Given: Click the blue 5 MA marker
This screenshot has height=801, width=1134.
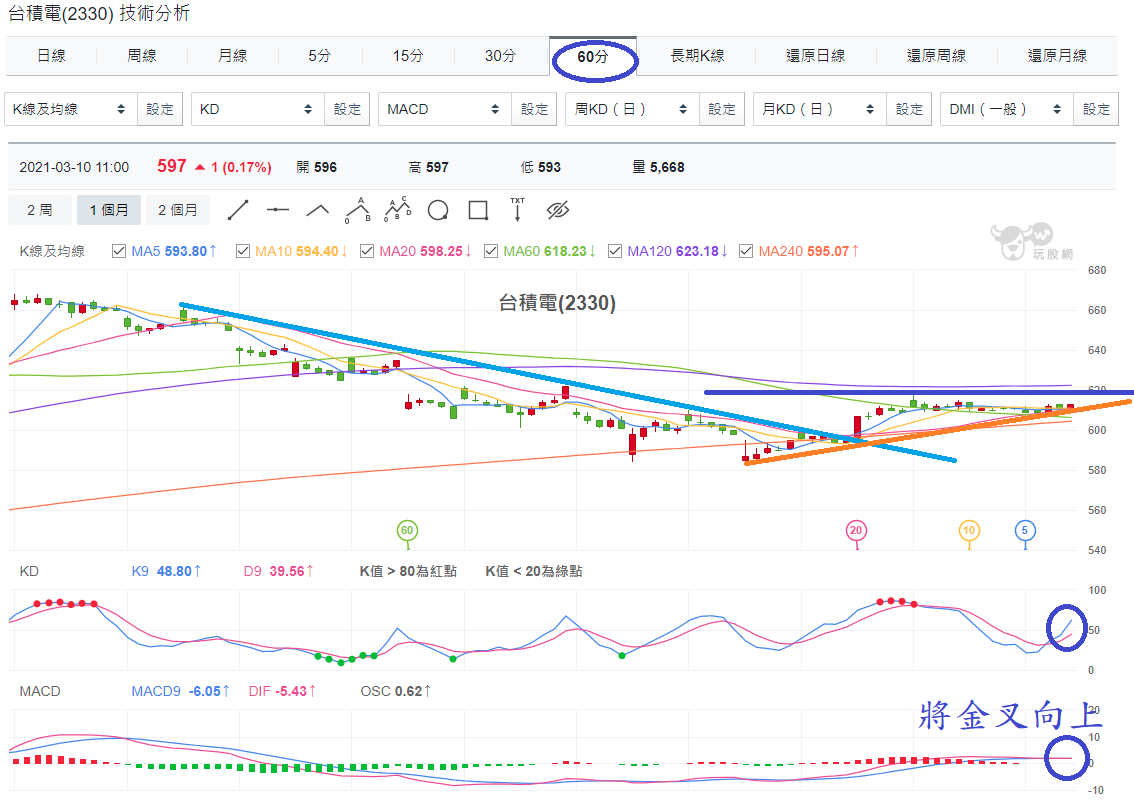Looking at the screenshot, I should coord(1025,531).
